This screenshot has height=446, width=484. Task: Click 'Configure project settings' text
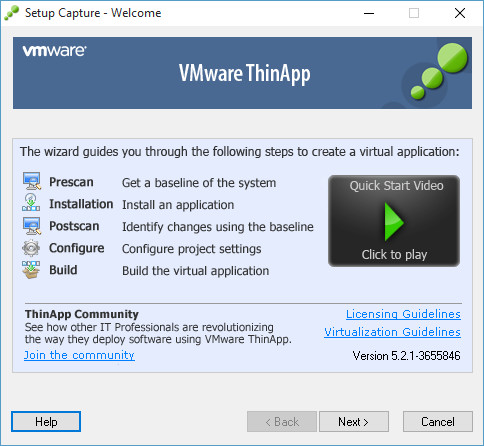pos(192,249)
